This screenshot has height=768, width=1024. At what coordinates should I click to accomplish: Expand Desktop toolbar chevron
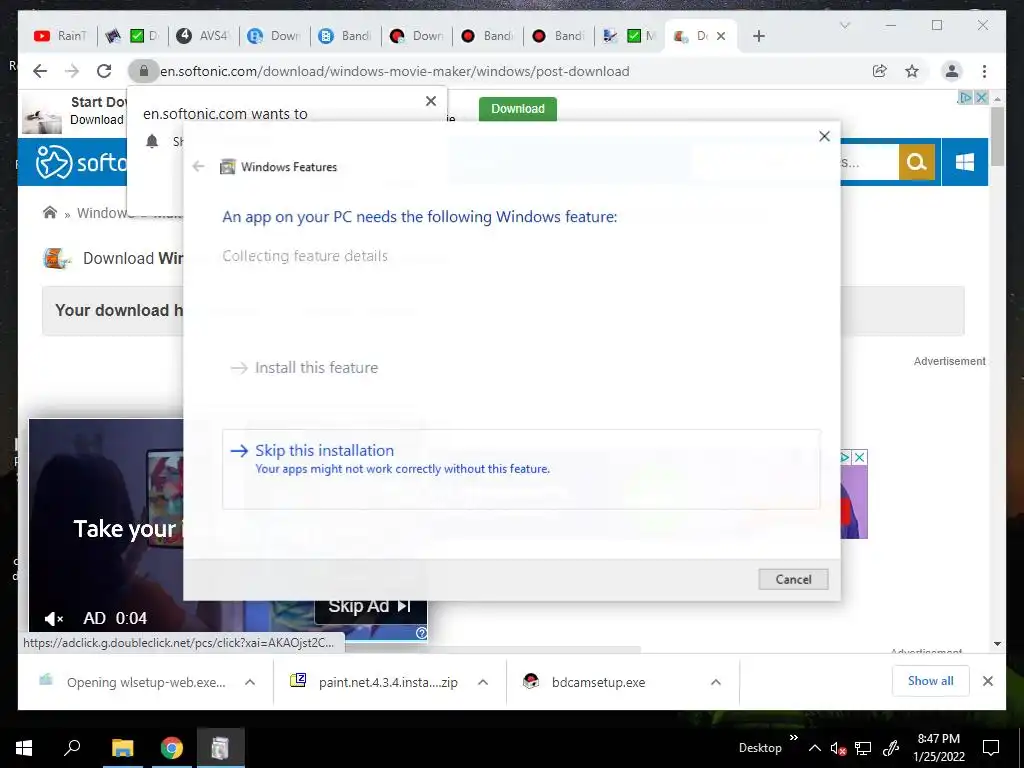(793, 737)
